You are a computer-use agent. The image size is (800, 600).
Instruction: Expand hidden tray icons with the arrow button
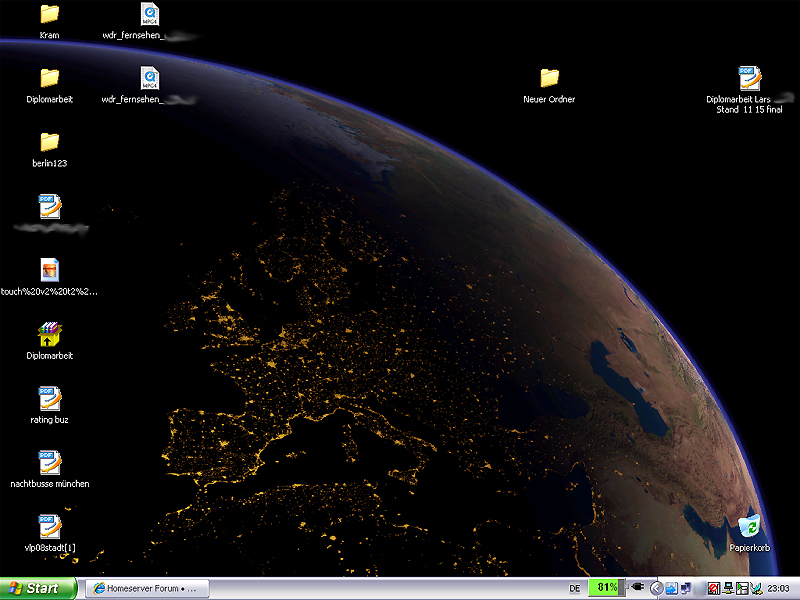point(657,589)
